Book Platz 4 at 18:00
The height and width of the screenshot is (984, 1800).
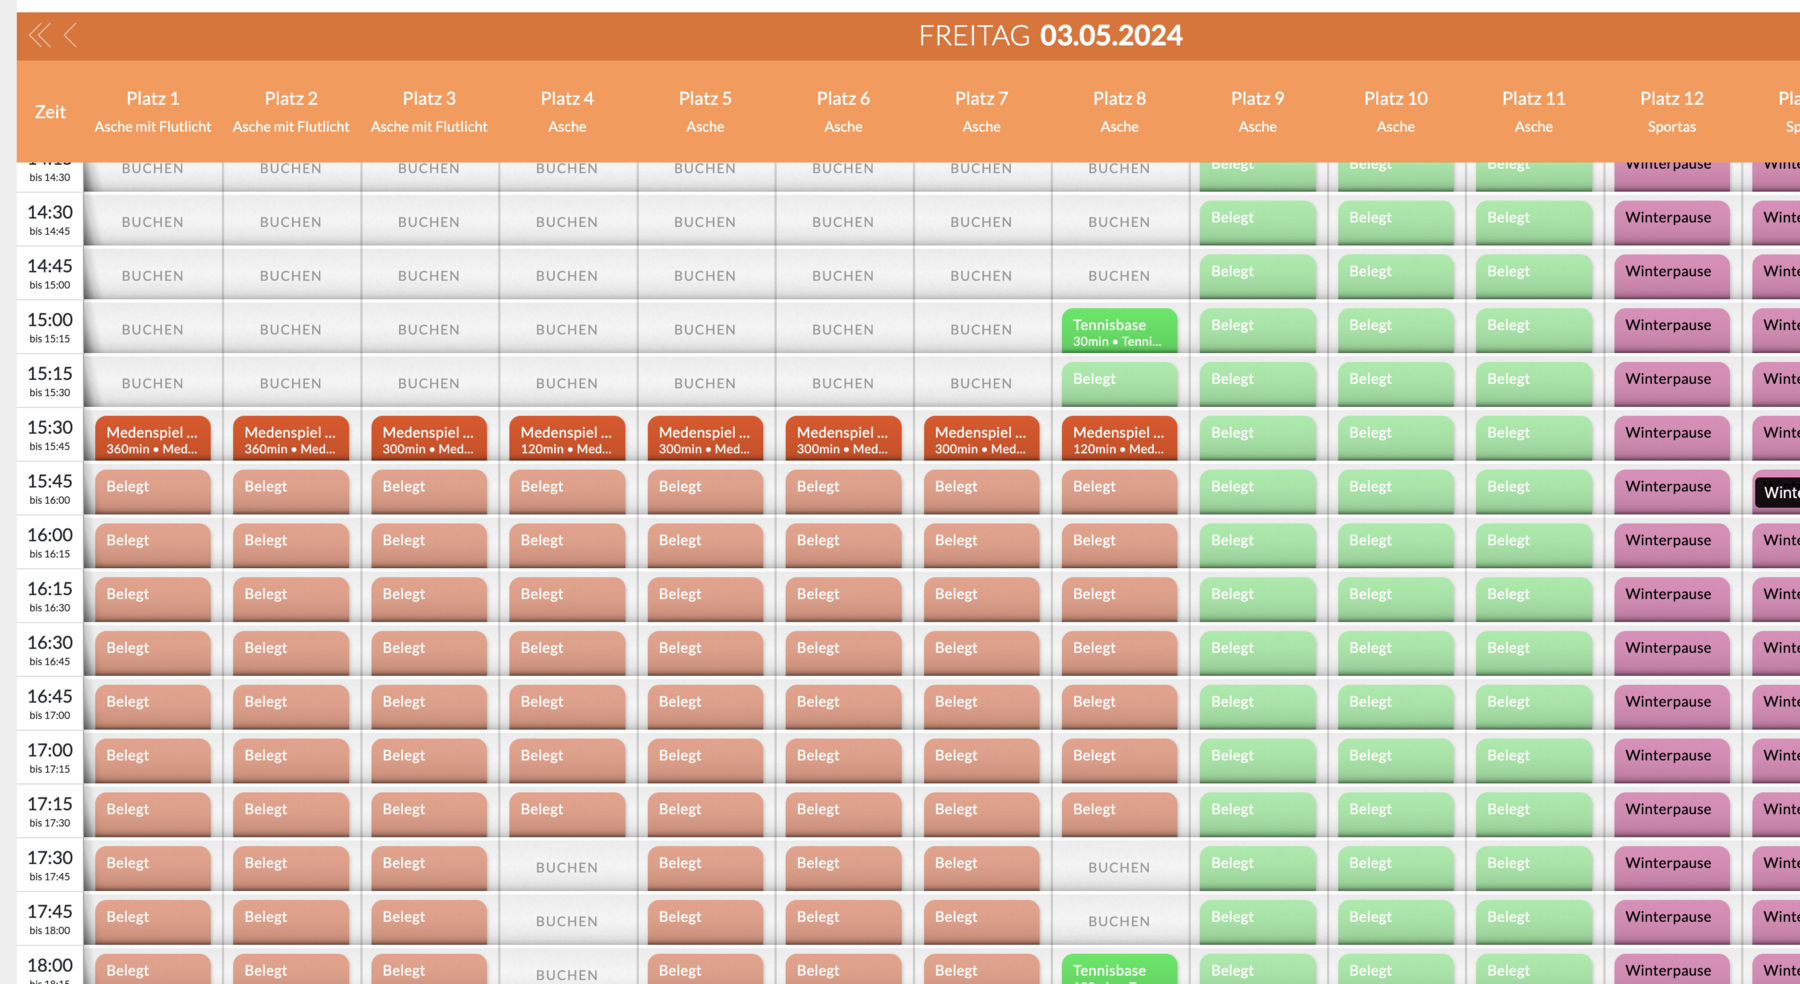[x=567, y=973]
